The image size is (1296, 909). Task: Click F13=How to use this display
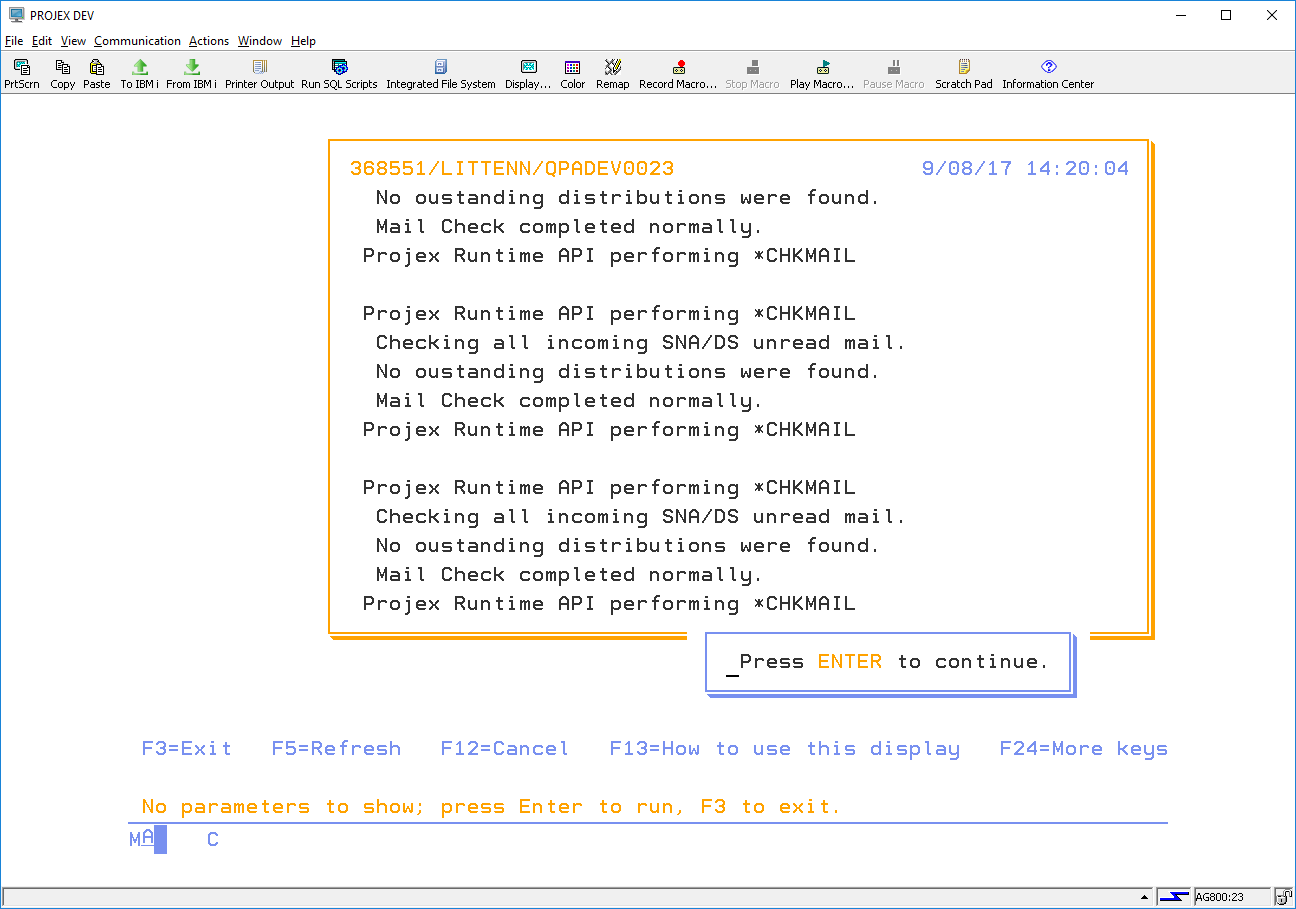click(x=785, y=749)
